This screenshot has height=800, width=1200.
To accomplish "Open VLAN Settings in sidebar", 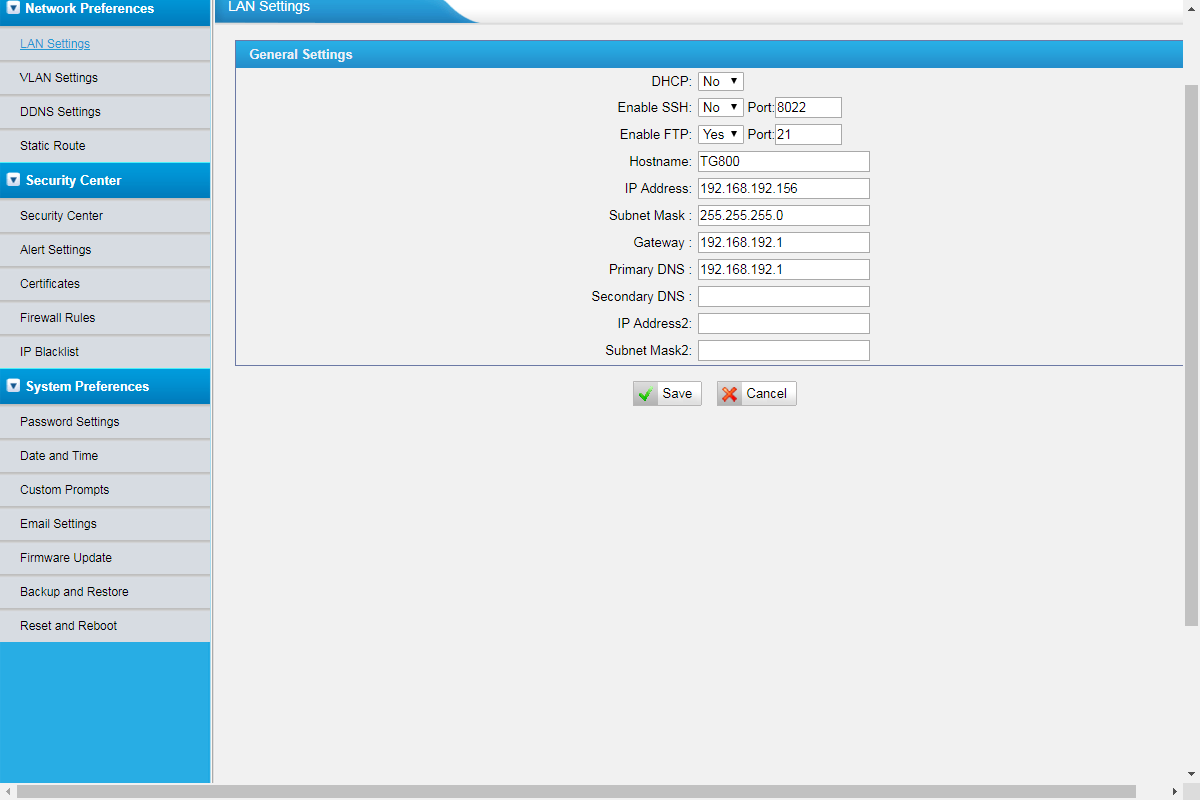I will click(59, 78).
